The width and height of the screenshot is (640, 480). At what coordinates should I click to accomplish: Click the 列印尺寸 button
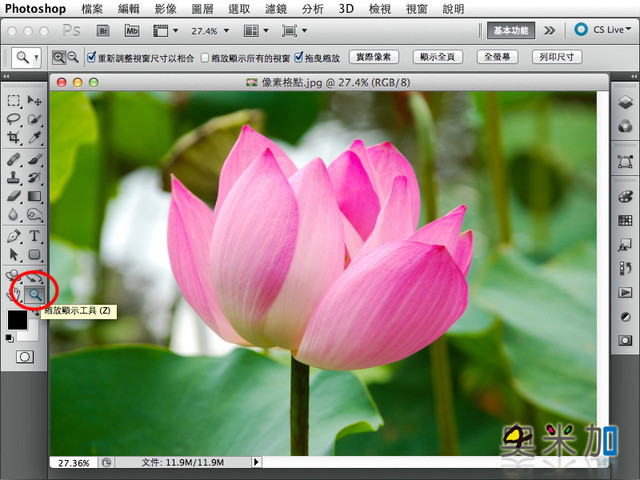coord(557,57)
